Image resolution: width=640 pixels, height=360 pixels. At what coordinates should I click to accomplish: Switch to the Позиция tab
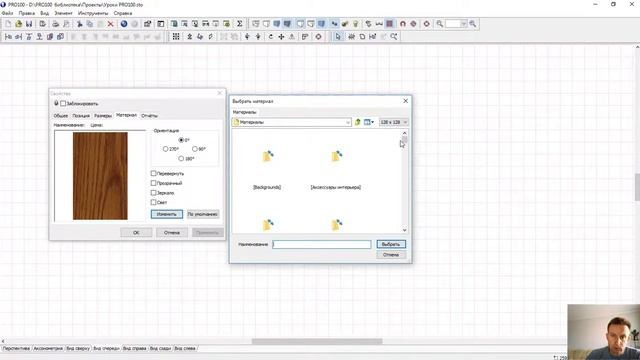[81, 116]
